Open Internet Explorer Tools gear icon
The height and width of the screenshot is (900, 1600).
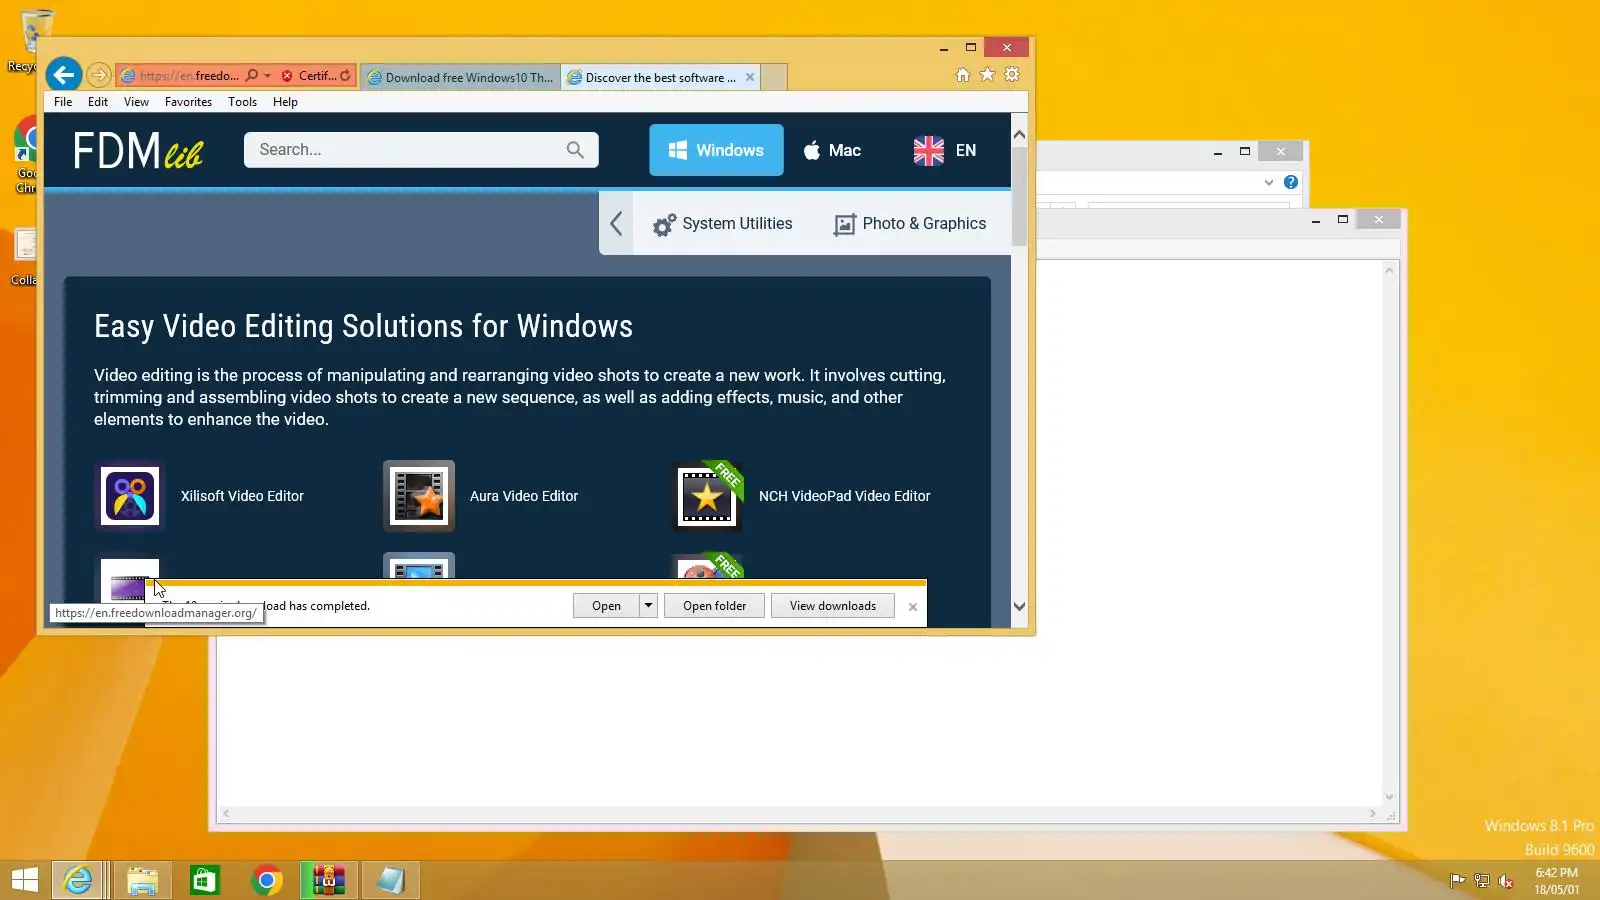1012,75
